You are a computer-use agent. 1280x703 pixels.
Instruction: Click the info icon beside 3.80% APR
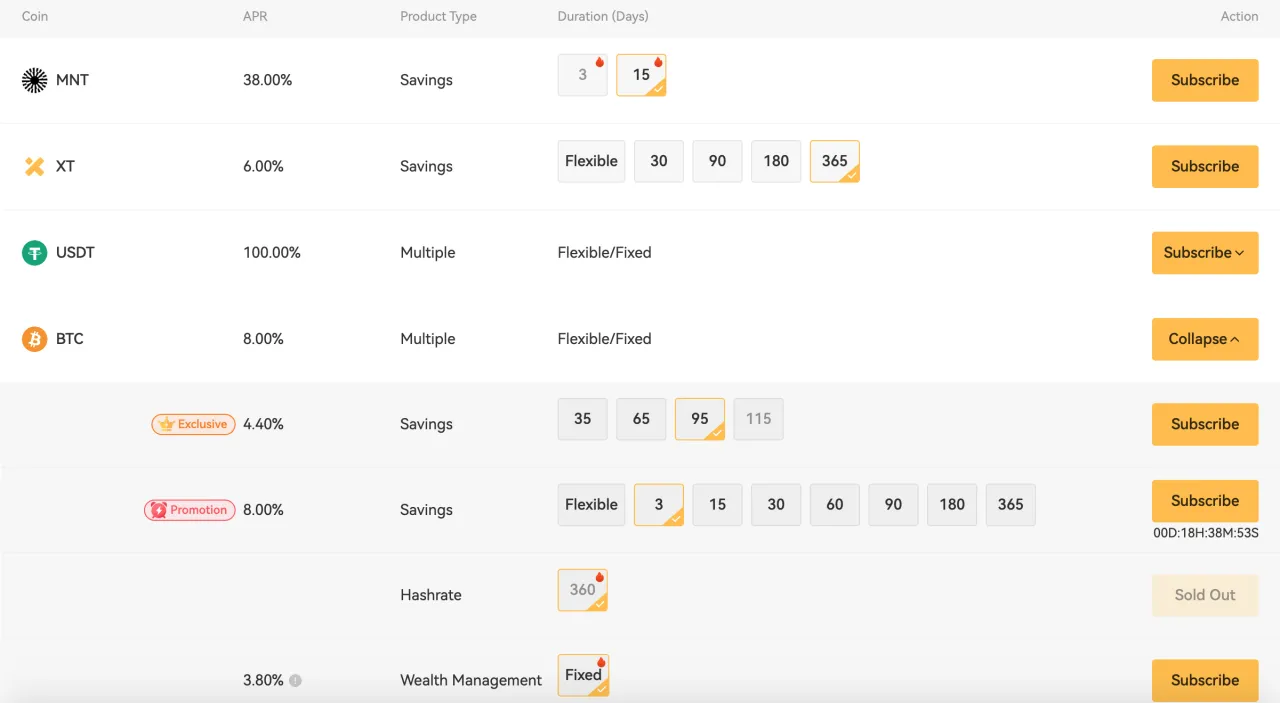(295, 680)
